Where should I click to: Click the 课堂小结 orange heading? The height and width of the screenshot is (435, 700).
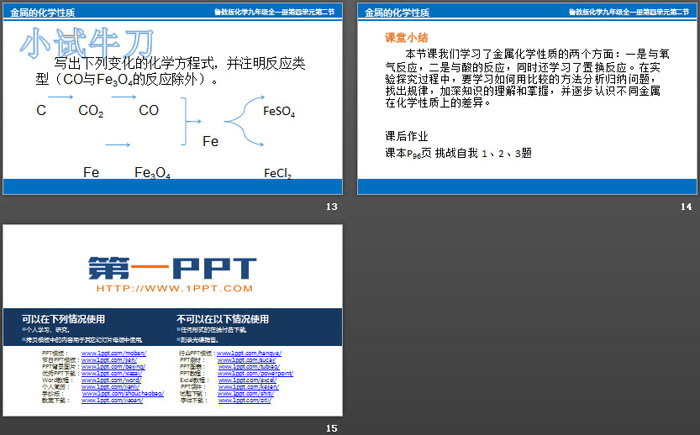tap(406, 36)
